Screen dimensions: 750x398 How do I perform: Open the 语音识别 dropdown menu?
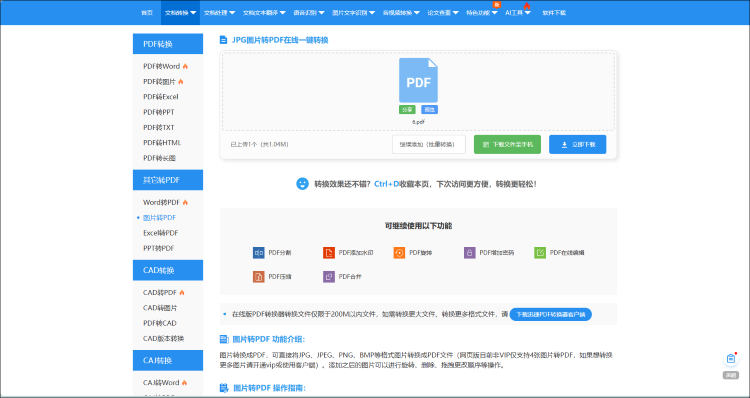click(309, 13)
